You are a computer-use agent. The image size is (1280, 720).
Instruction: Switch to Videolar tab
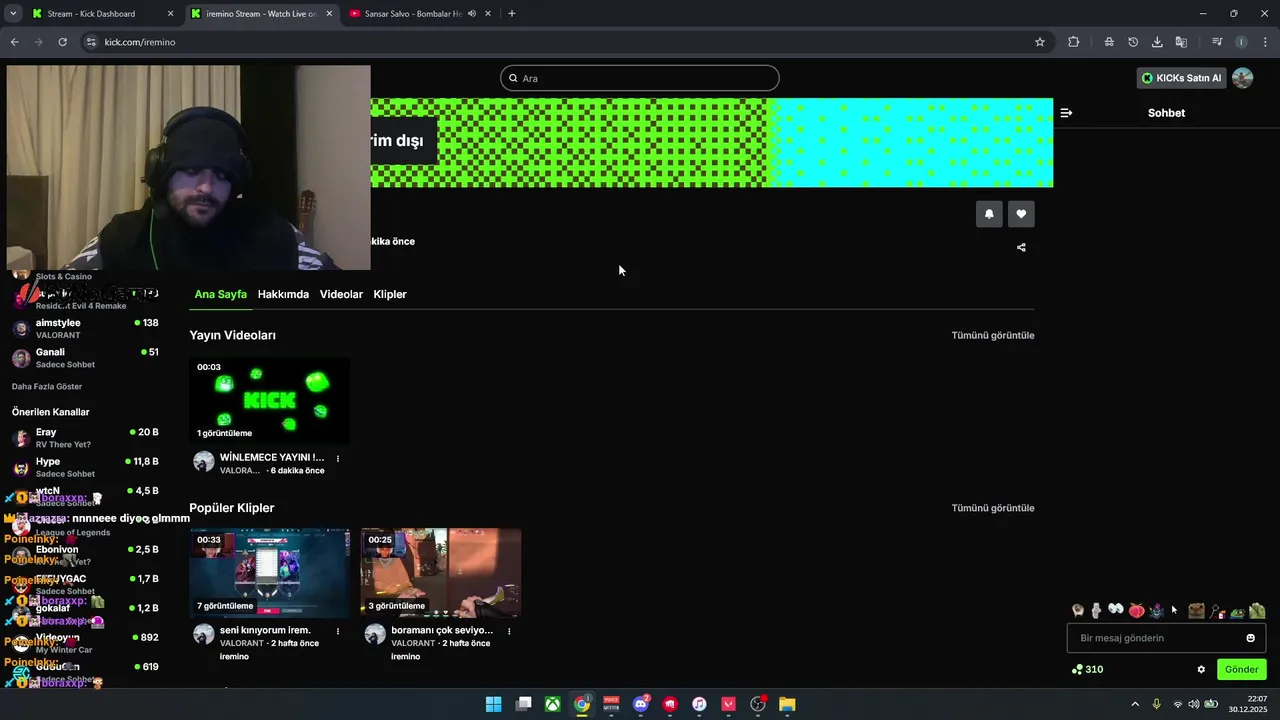tap(341, 294)
